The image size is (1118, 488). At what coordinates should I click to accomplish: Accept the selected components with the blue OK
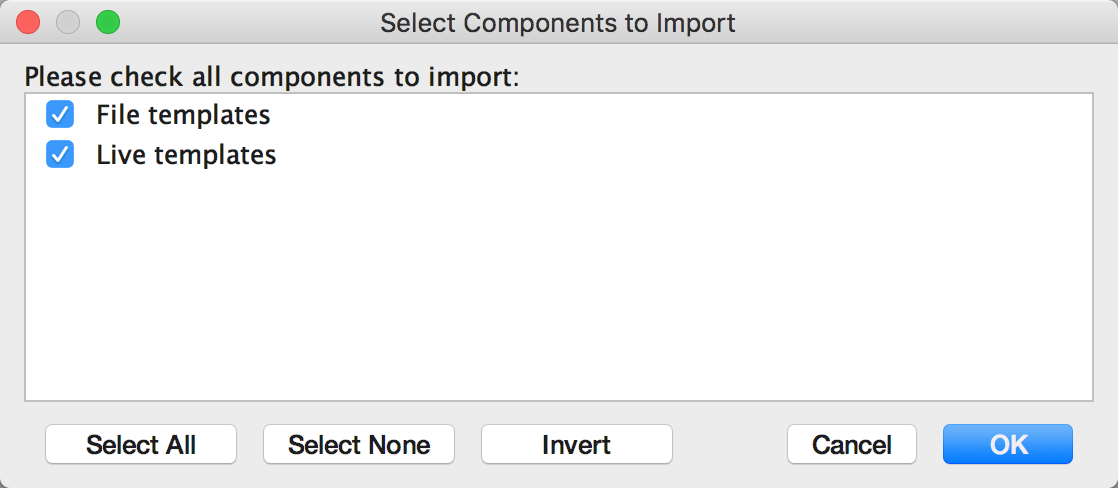(x=1008, y=444)
